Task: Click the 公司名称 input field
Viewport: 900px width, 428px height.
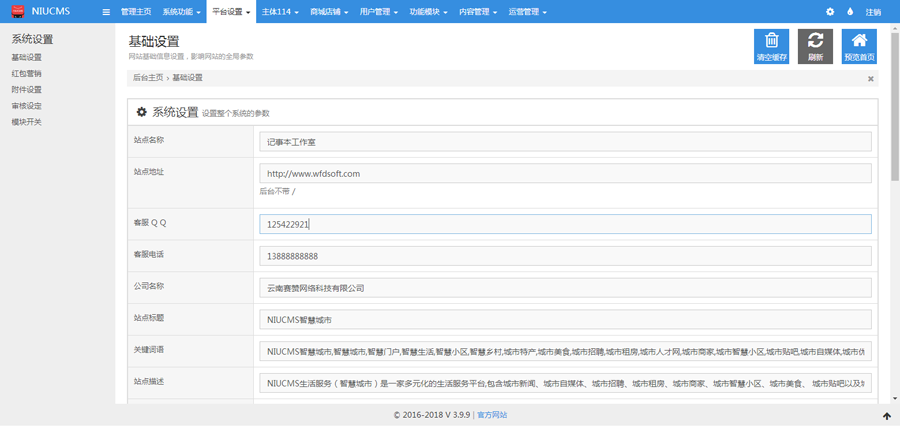Action: 565,288
